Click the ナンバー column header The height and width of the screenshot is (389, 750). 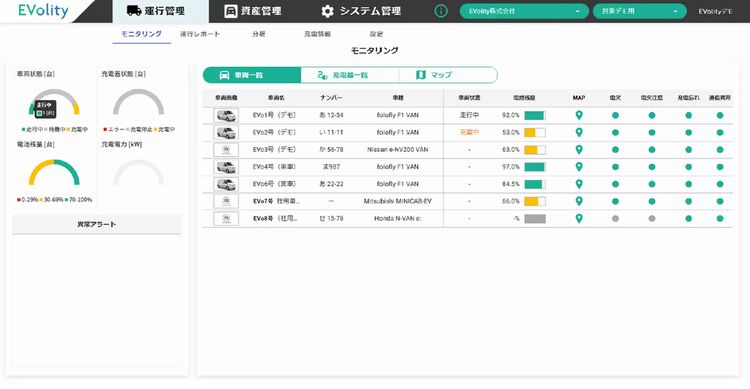331,98
